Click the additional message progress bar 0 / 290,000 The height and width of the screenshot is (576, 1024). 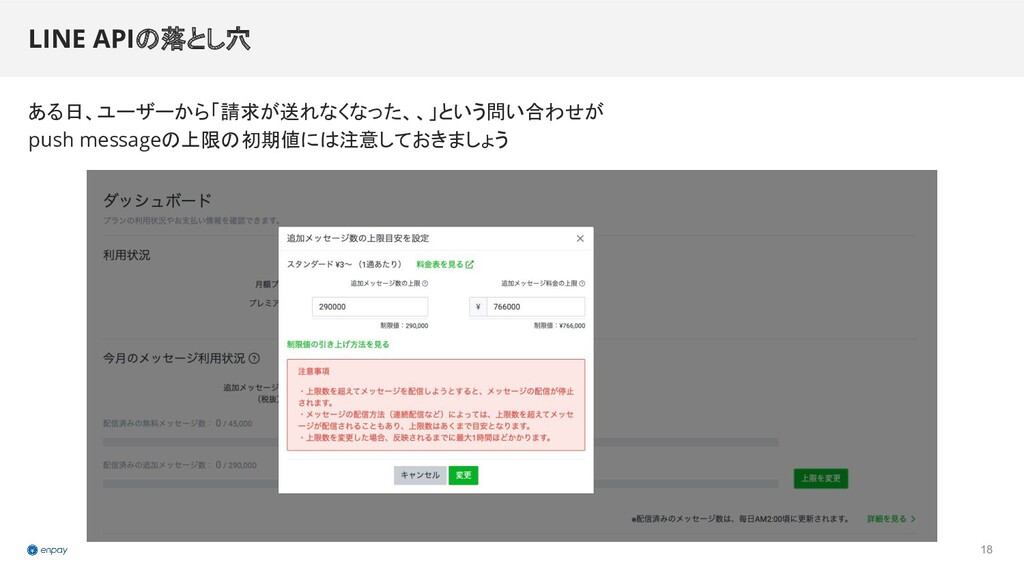441,484
